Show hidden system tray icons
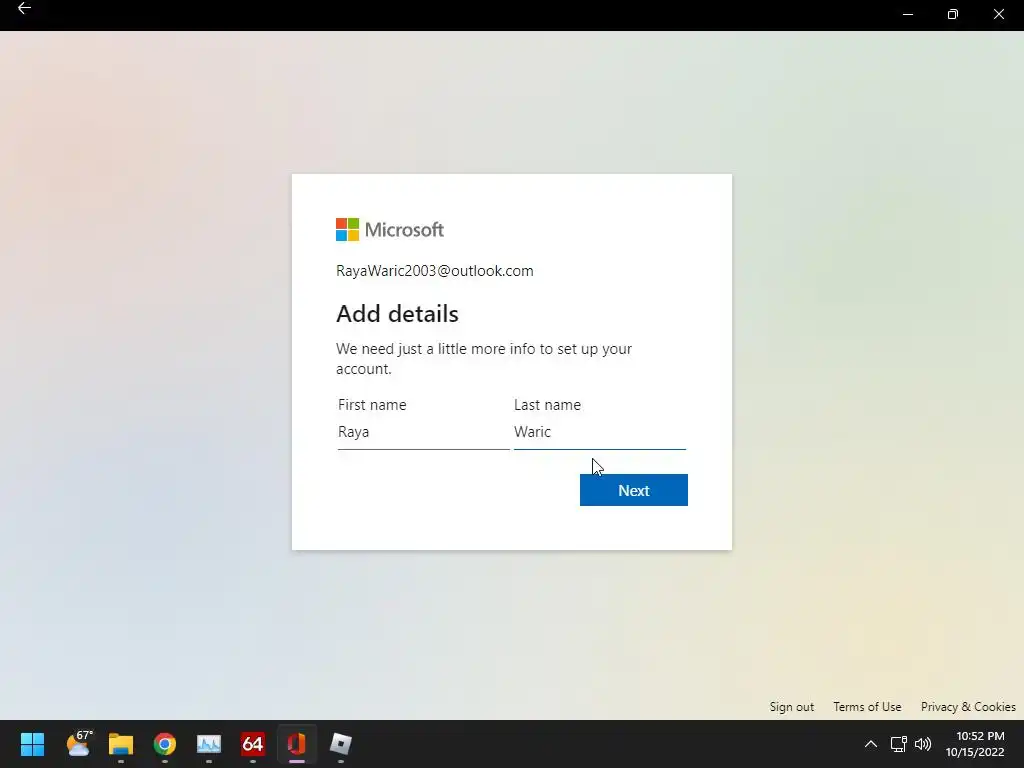Screen dimensions: 1024x768 point(871,744)
